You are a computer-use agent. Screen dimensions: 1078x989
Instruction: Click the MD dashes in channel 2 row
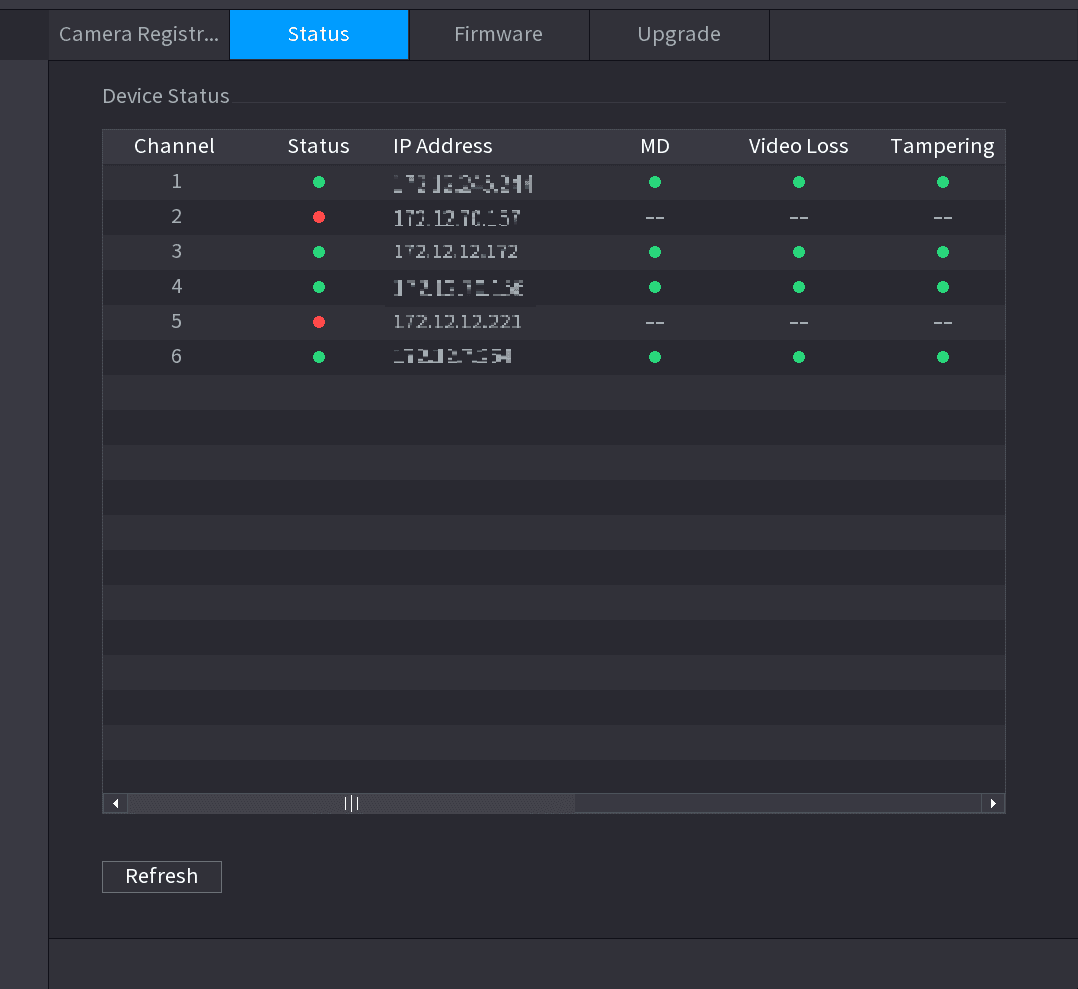coord(655,218)
